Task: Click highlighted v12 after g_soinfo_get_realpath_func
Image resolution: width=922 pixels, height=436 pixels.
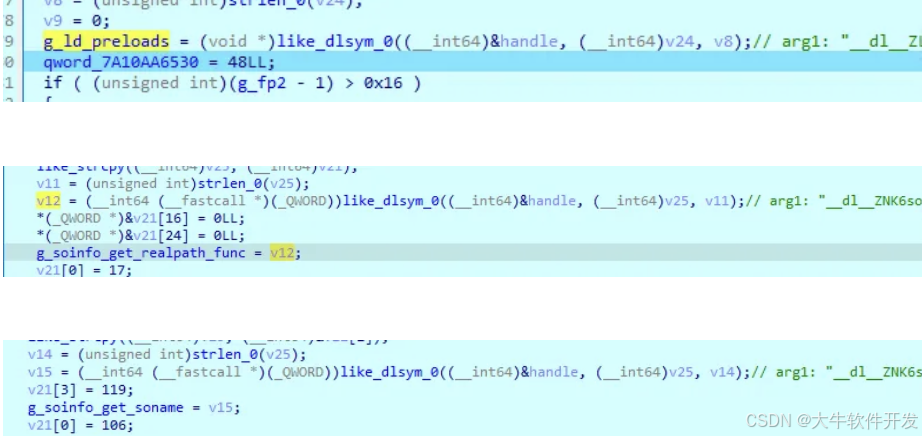Action: point(282,253)
